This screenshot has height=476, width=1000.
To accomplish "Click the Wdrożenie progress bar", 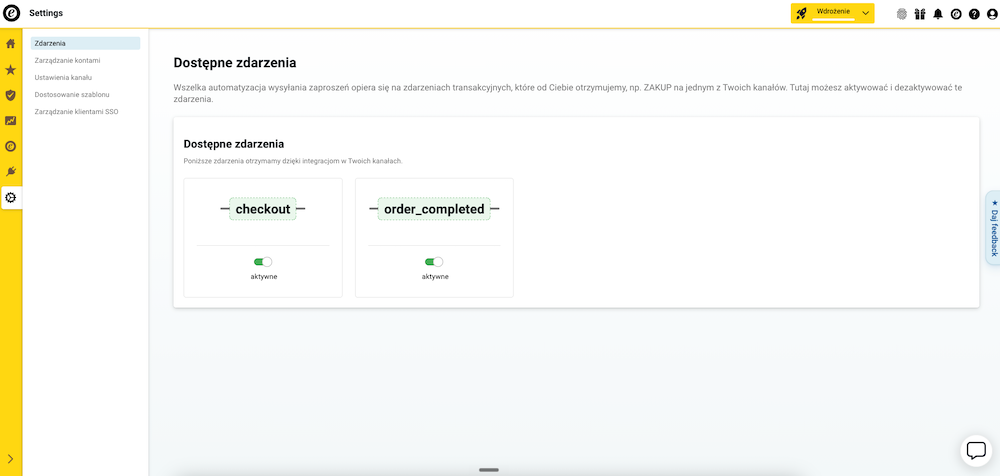I will click(x=833, y=20).
